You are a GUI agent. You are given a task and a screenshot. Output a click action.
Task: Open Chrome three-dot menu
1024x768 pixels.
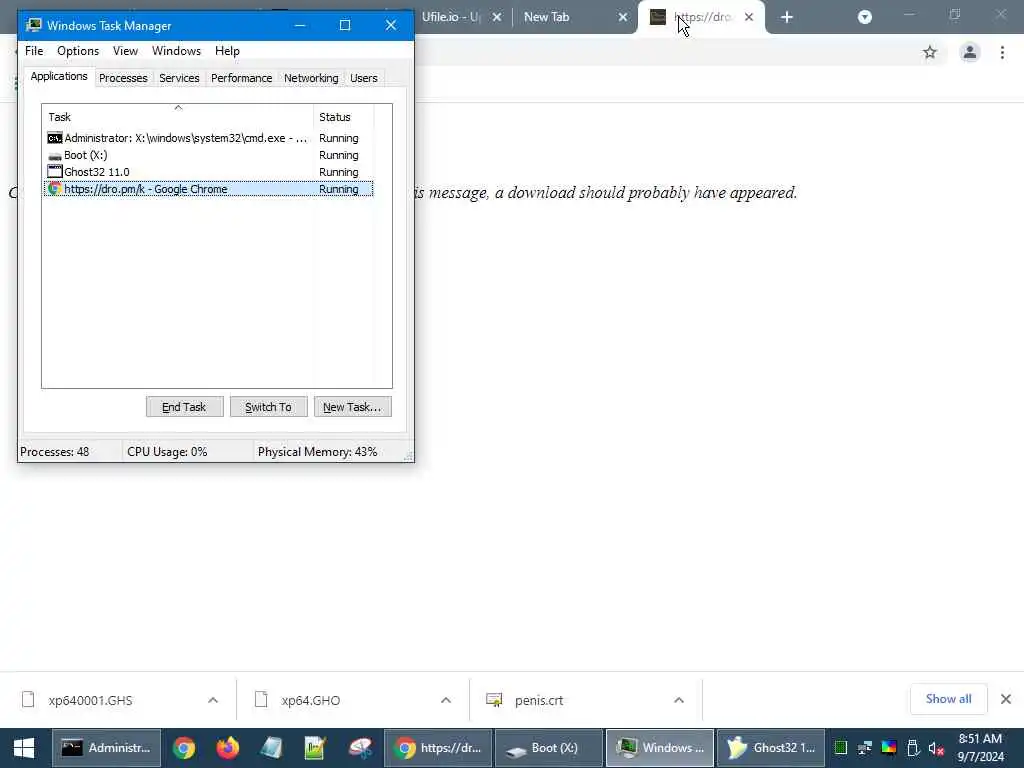coord(1002,52)
